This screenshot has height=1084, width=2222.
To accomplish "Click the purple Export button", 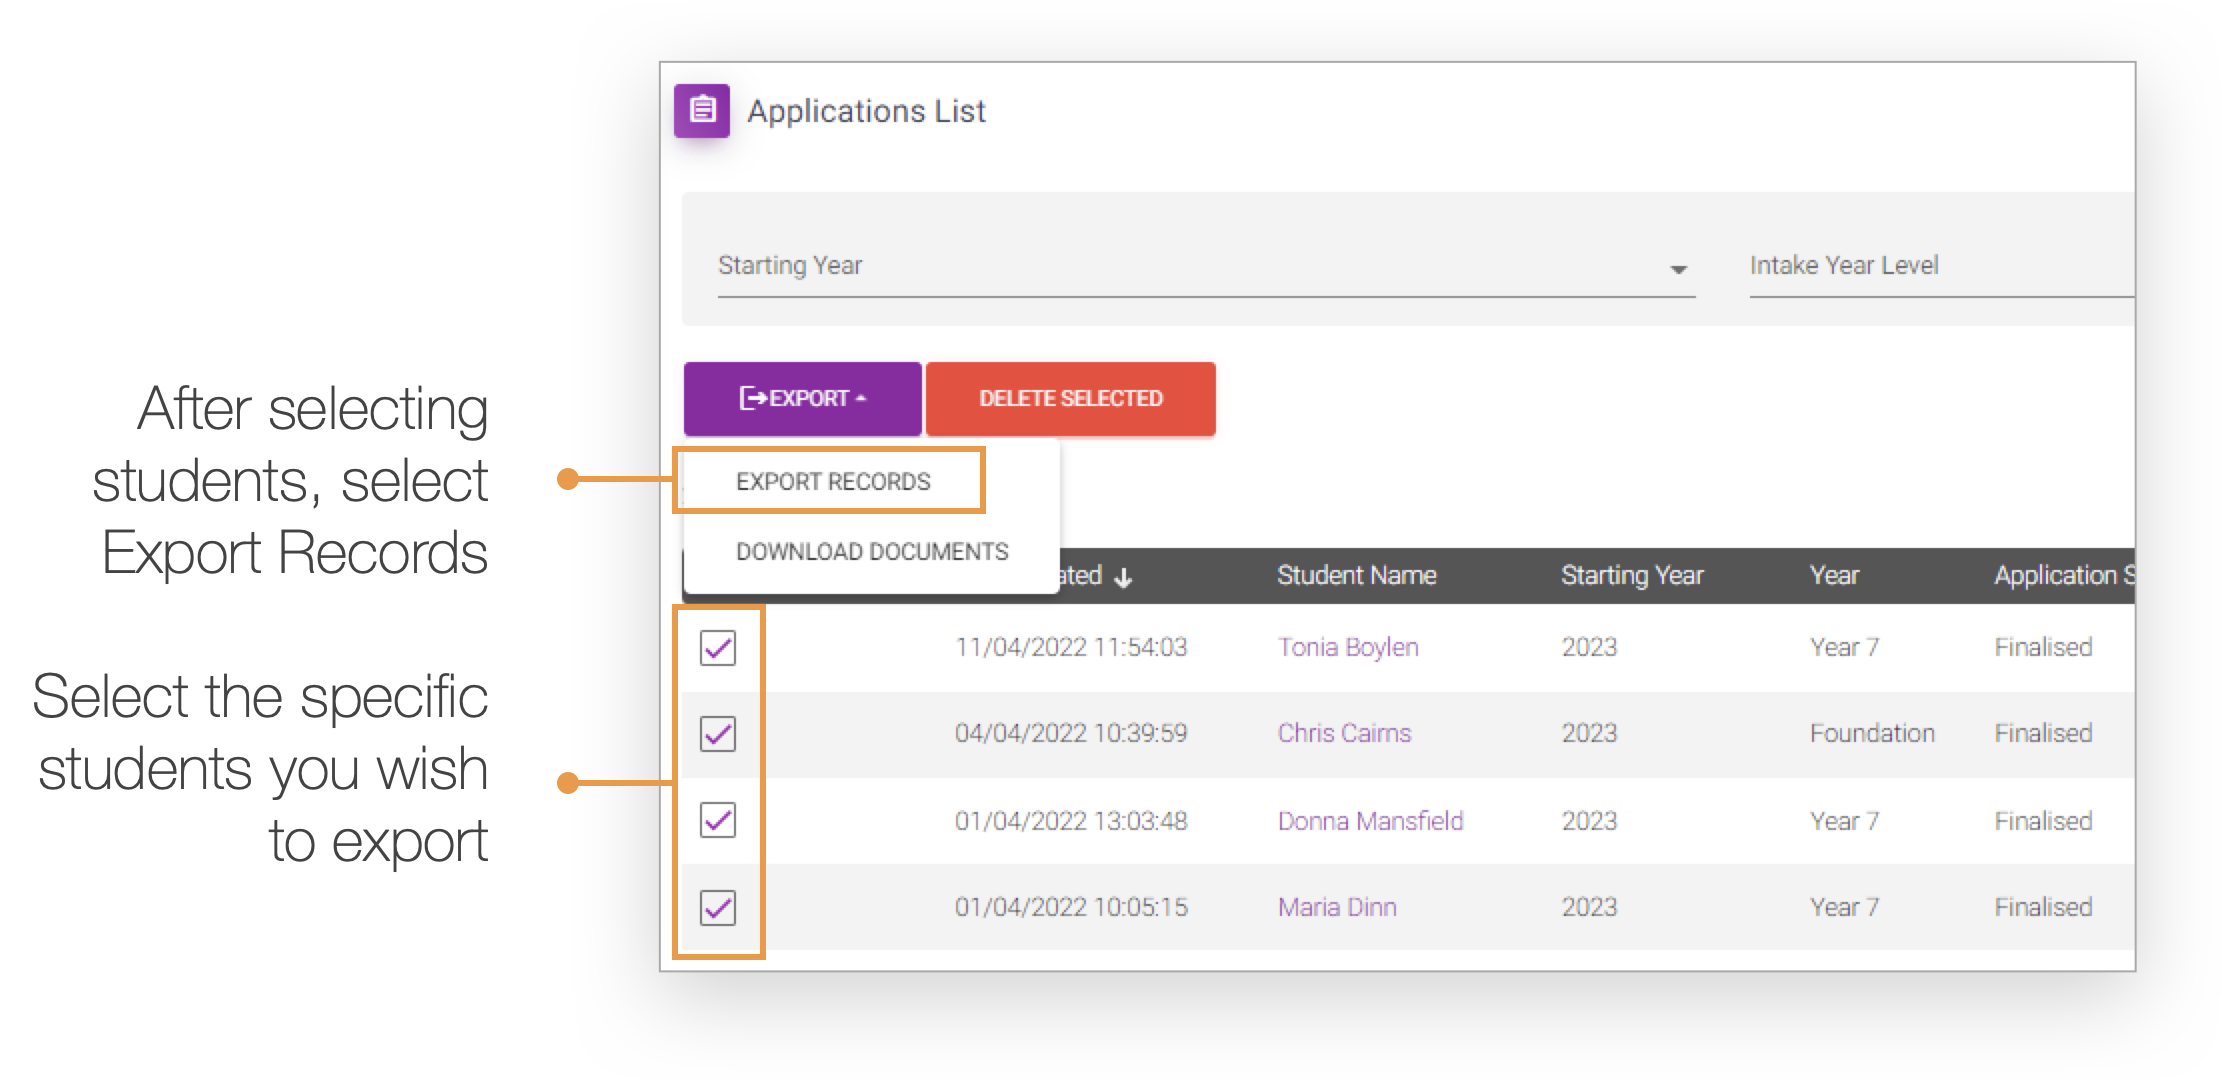I will pos(803,398).
